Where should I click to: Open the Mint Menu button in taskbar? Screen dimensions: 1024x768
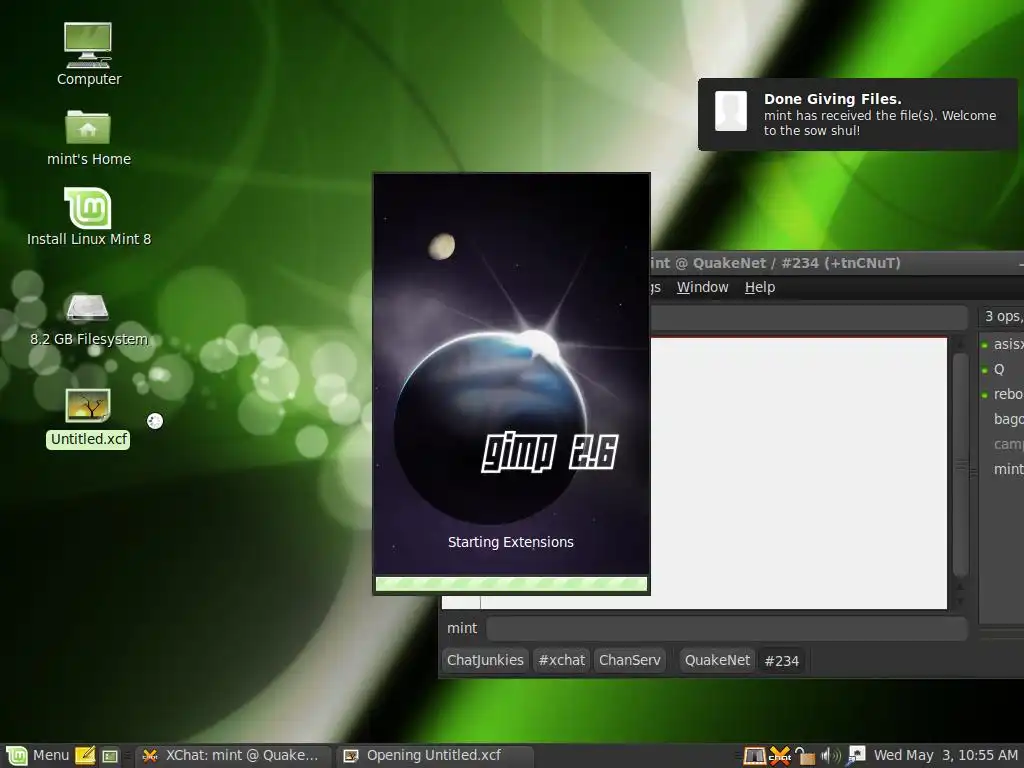(x=37, y=756)
